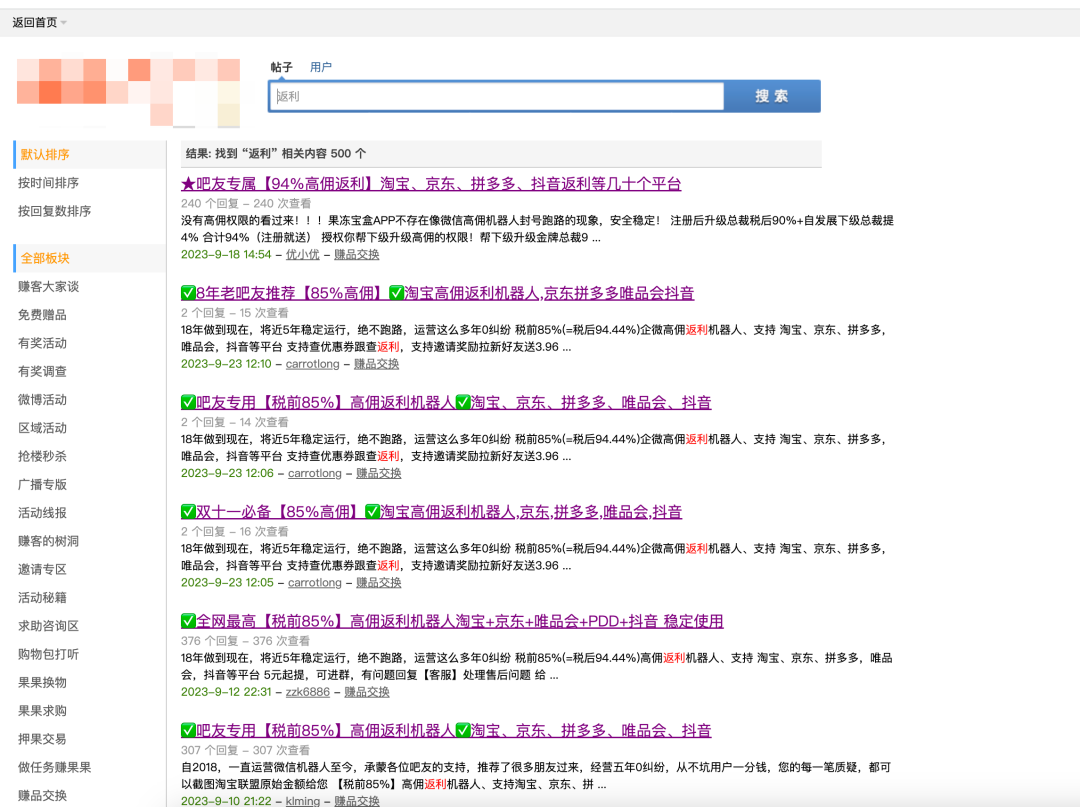The height and width of the screenshot is (807, 1080).
Task: Click the 结果: 找到 “返利” 相关内容 500 个 text
Action: pos(276,154)
